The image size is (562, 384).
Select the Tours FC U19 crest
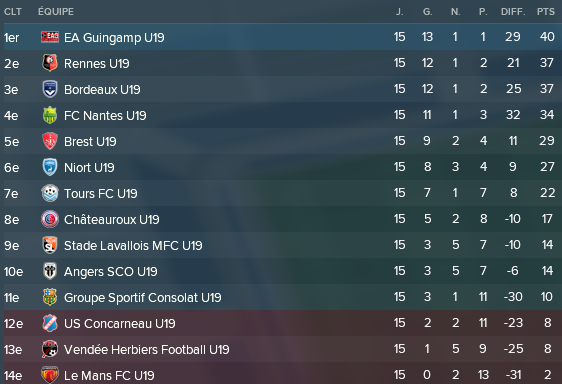point(50,193)
